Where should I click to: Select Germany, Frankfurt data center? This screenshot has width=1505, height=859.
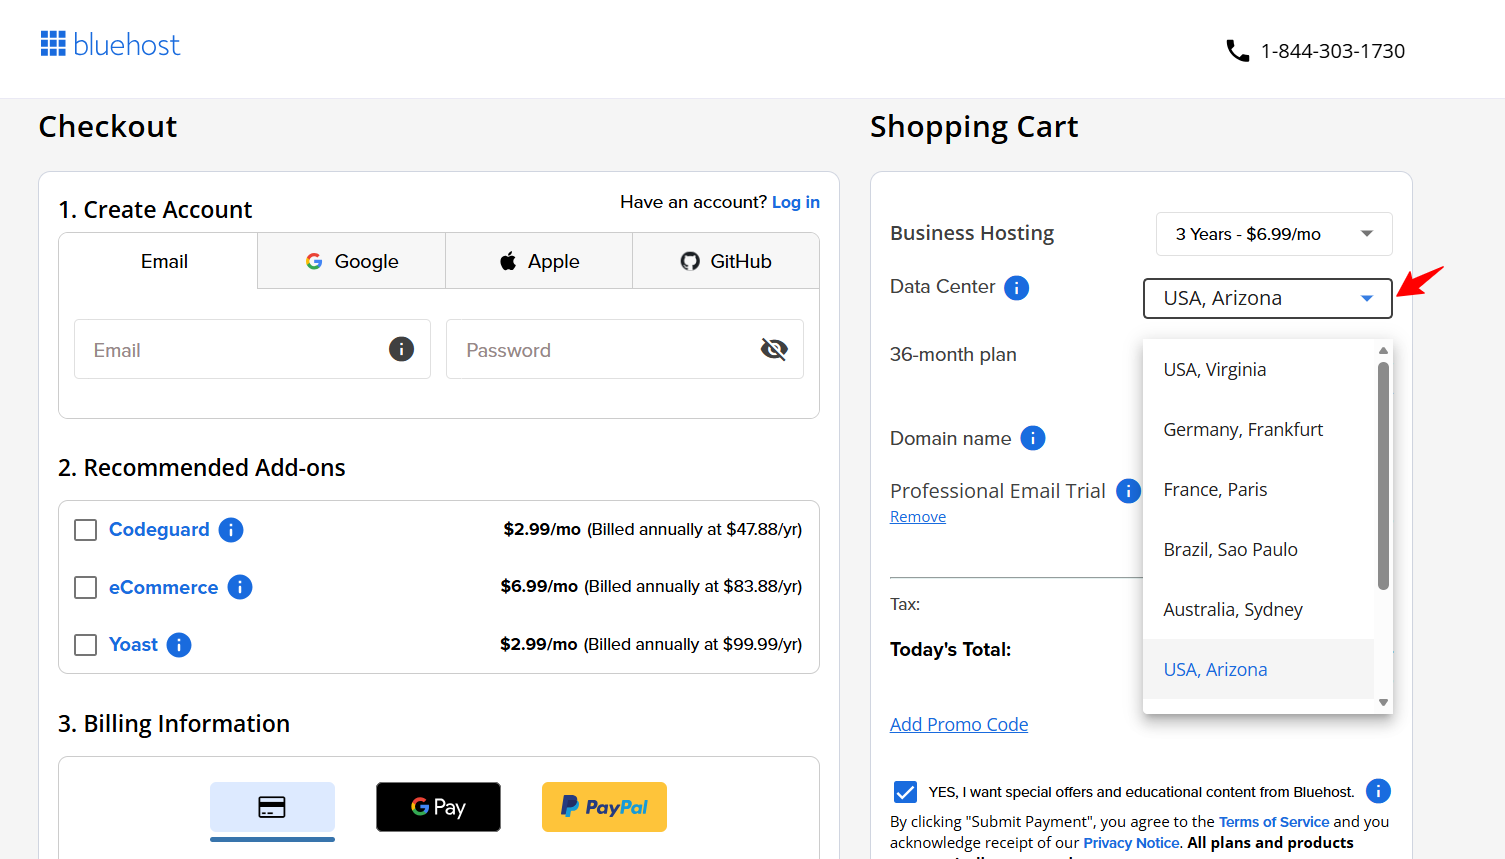click(x=1258, y=429)
